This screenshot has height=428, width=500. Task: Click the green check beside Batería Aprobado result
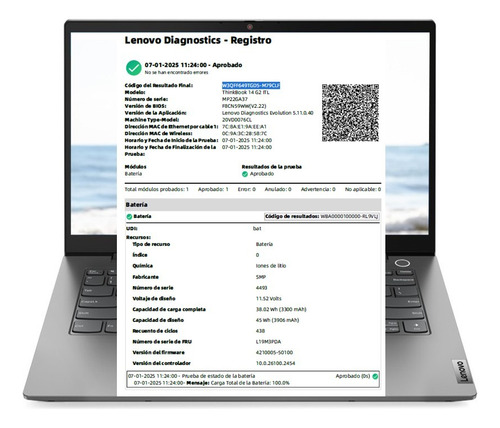[x=245, y=174]
